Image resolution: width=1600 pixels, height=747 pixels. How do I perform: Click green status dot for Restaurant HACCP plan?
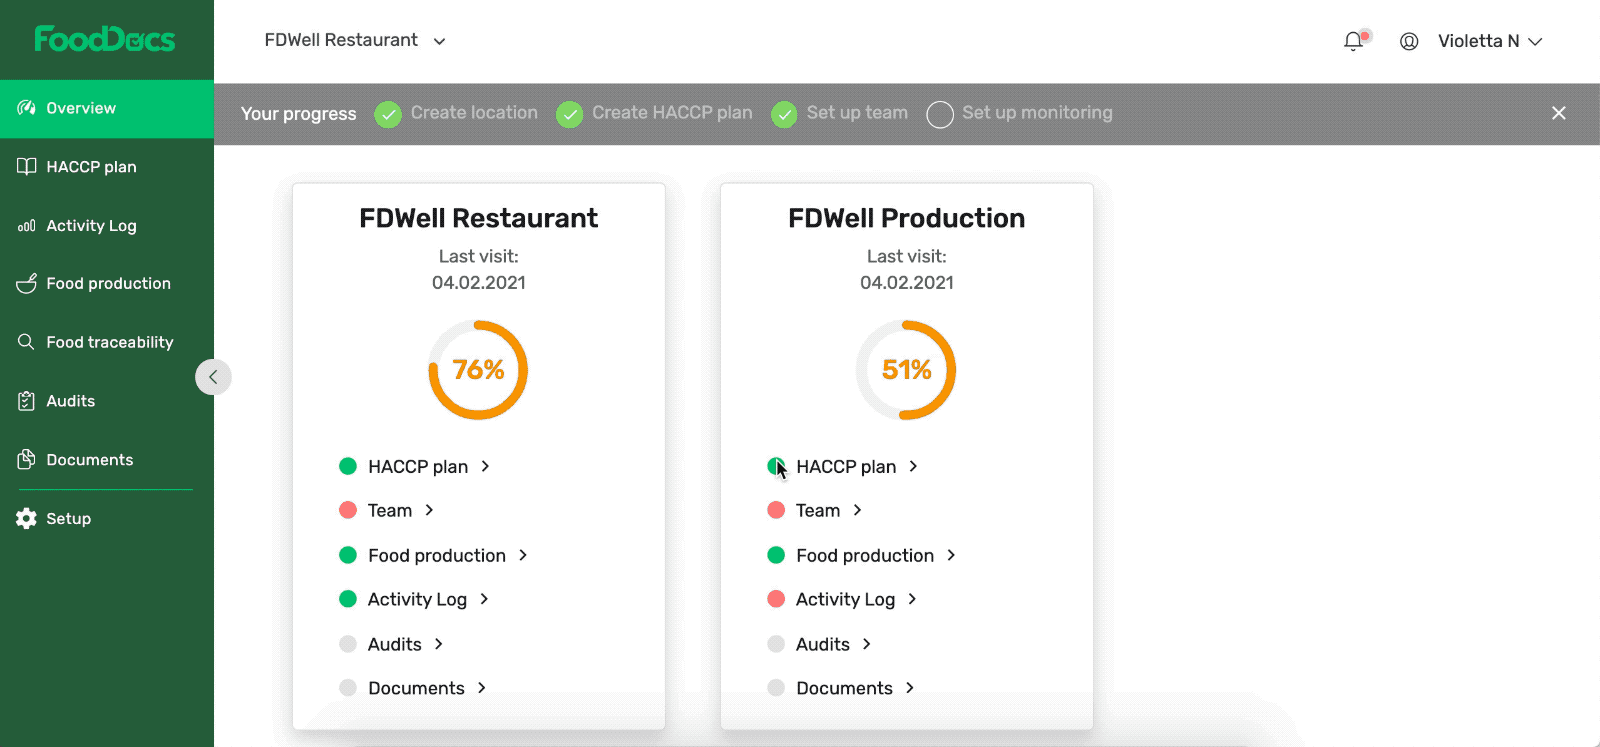[x=348, y=466]
